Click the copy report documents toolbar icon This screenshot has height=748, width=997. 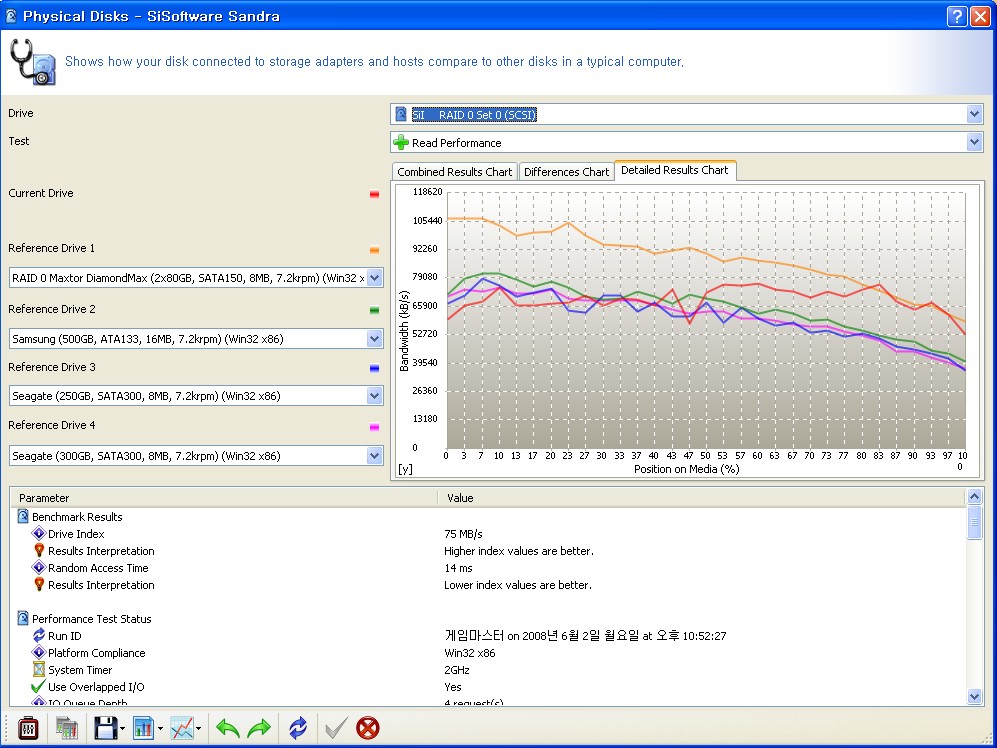(x=66, y=728)
